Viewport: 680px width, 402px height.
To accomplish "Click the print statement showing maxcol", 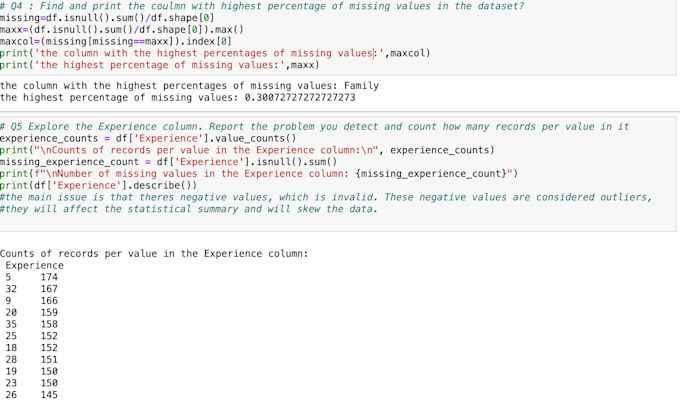I will pos(215,53).
